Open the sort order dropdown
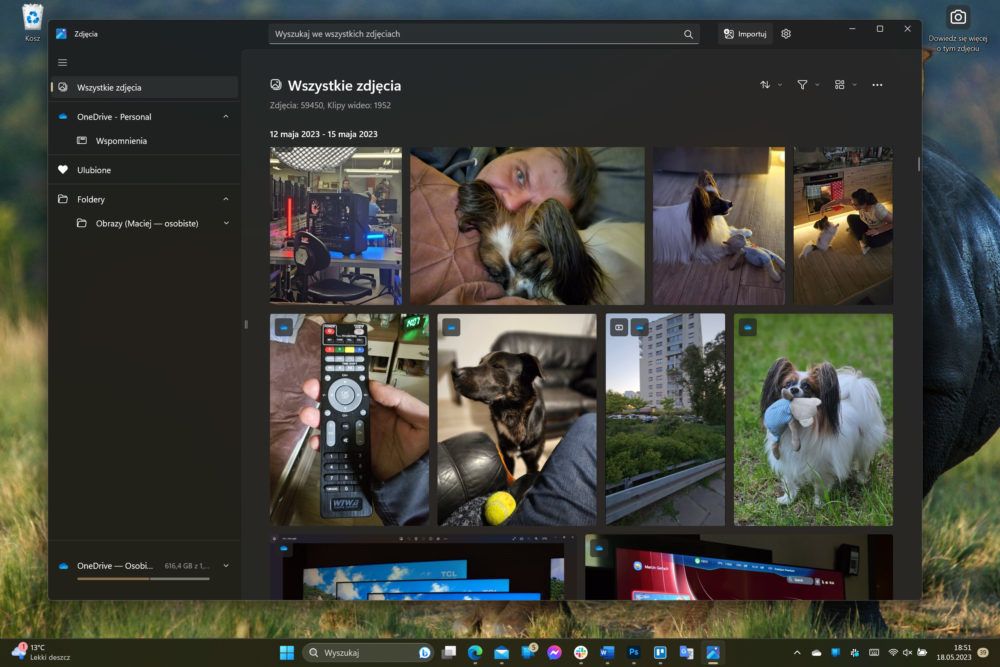1000x667 pixels. click(x=770, y=85)
